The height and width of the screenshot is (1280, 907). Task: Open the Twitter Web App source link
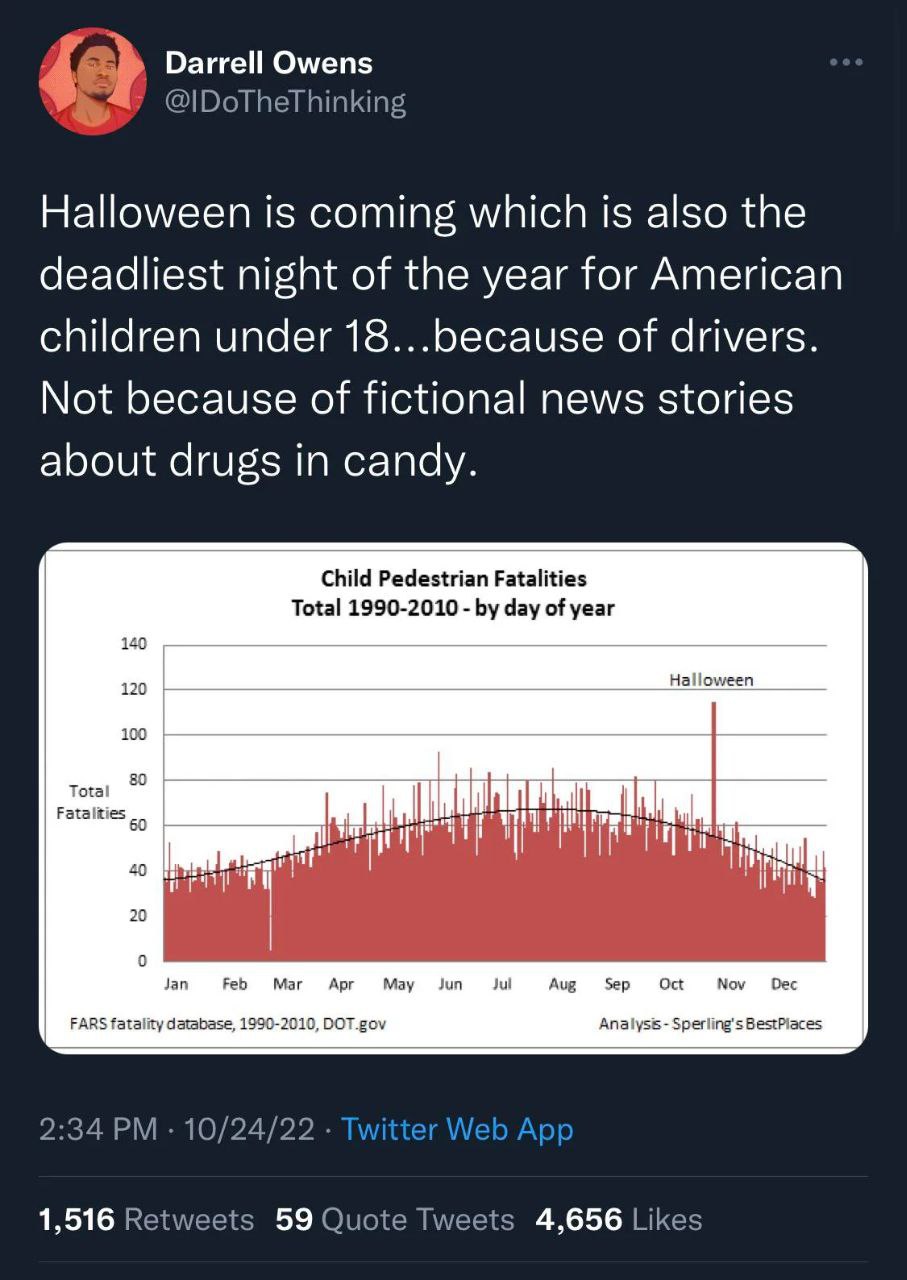pyautogui.click(x=457, y=1129)
